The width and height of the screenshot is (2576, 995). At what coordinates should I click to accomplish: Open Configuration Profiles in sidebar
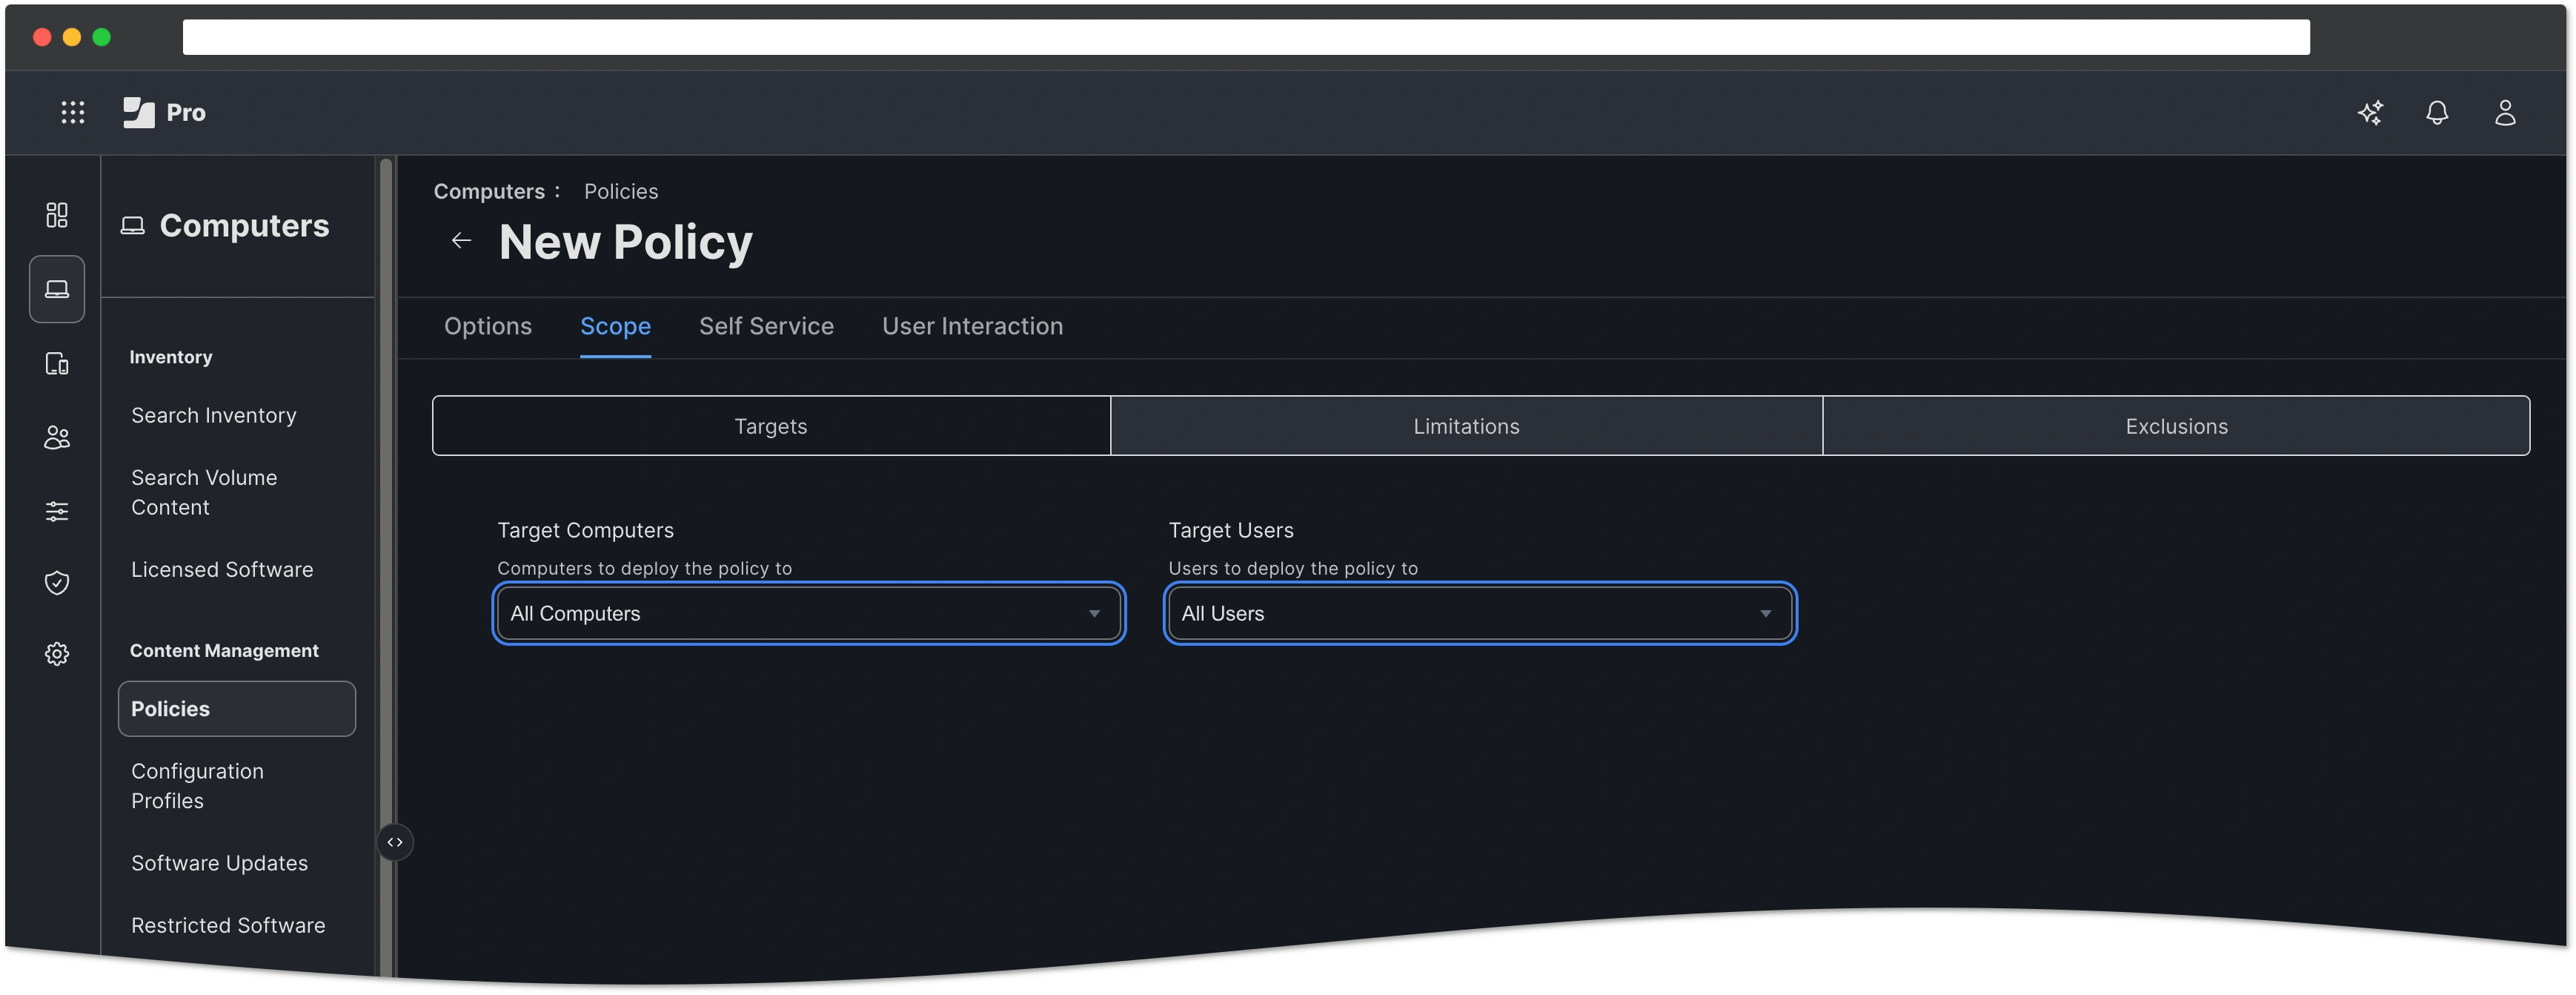tap(197, 786)
